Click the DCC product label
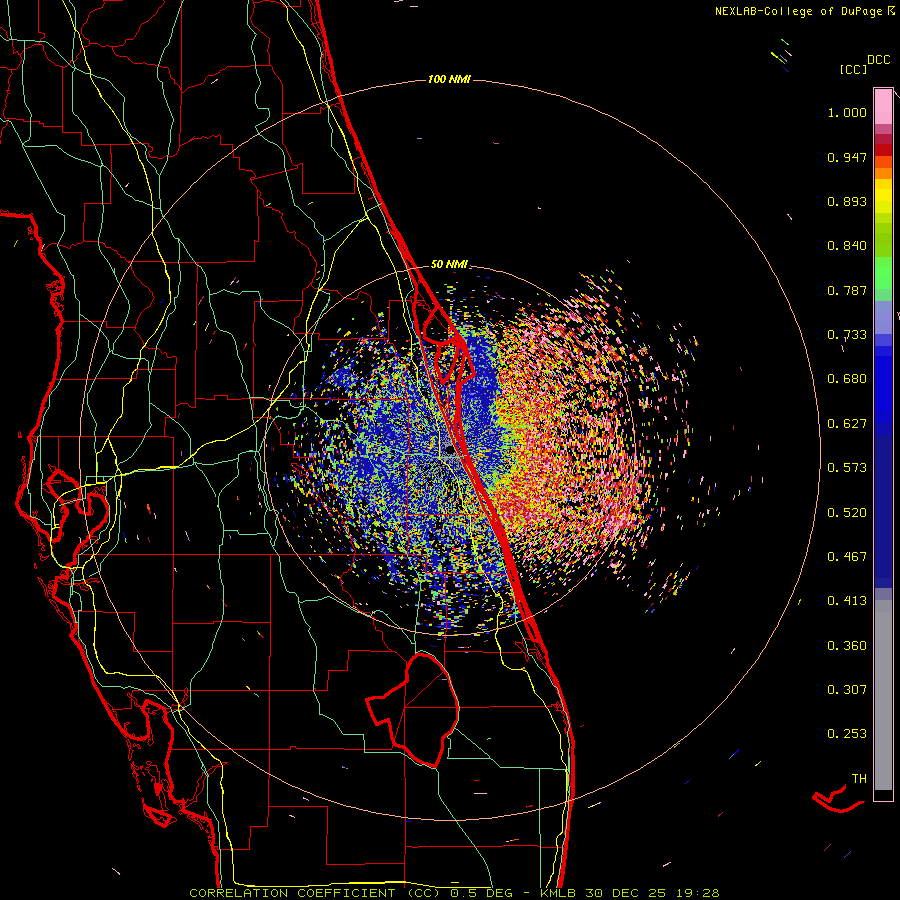The height and width of the screenshot is (900, 900). coord(879,60)
